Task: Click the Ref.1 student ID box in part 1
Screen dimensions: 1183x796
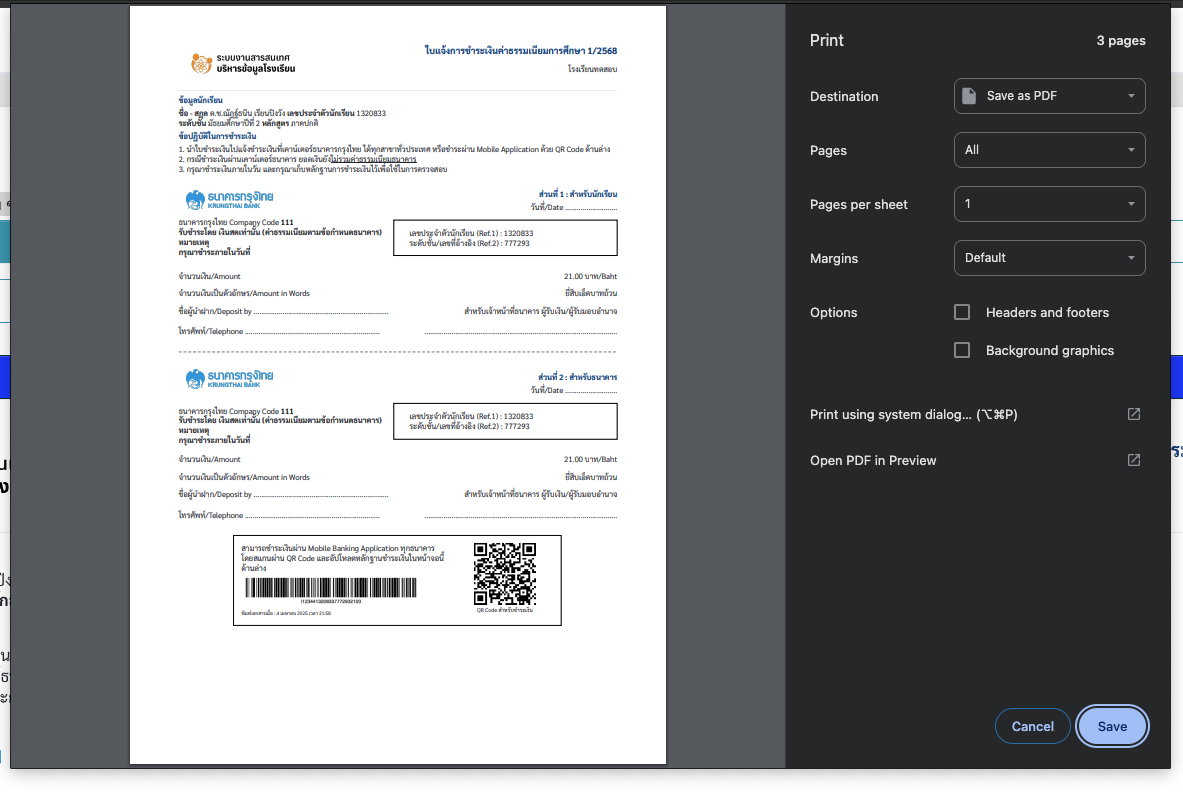Action: [505, 238]
